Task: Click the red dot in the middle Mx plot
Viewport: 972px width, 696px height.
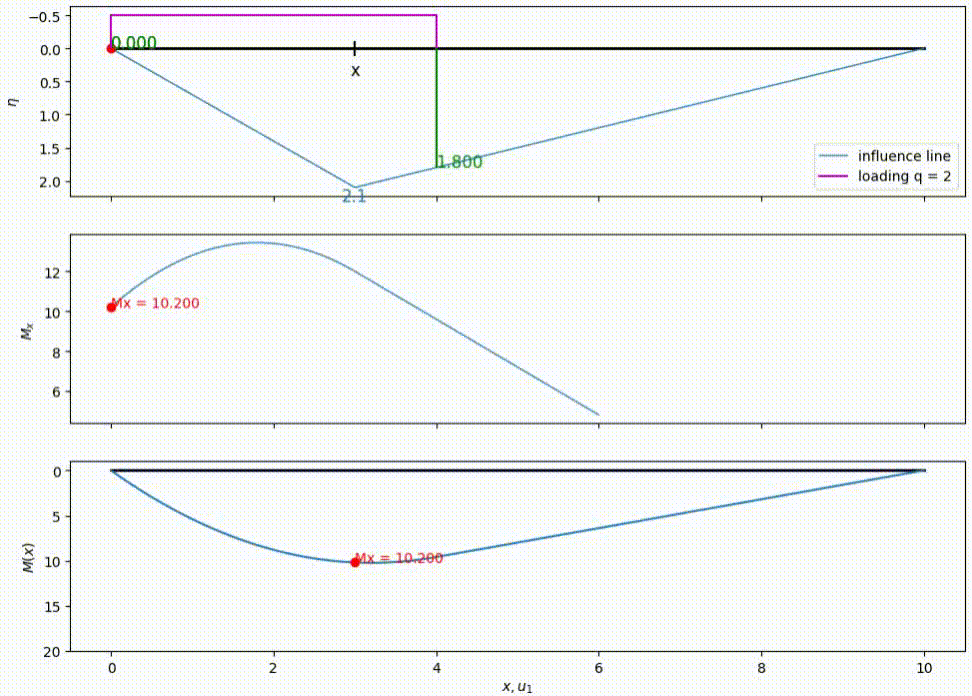Action: (111, 307)
